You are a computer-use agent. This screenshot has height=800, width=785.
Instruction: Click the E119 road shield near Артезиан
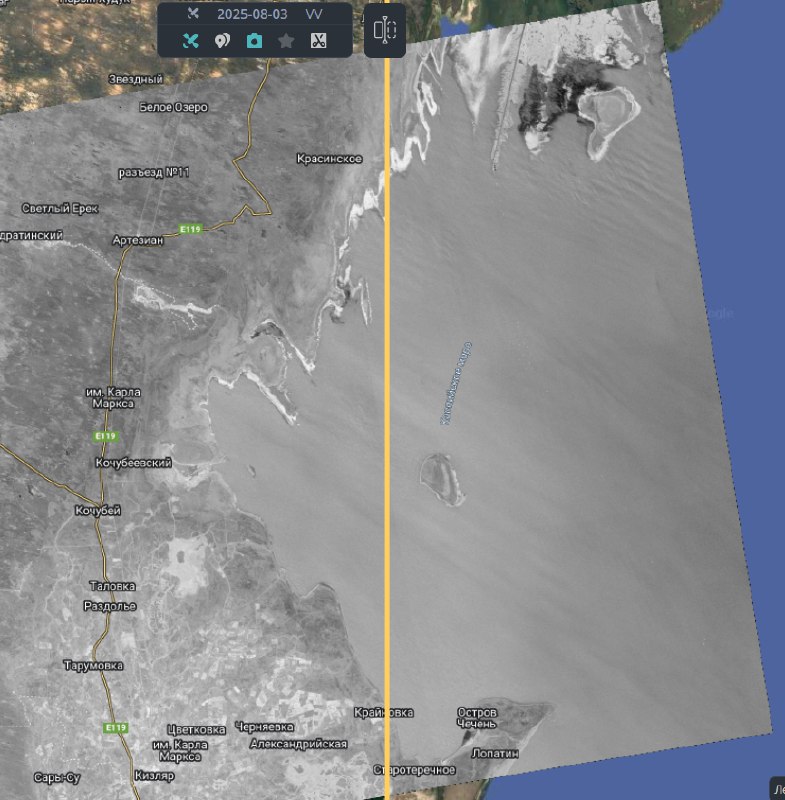pos(190,229)
